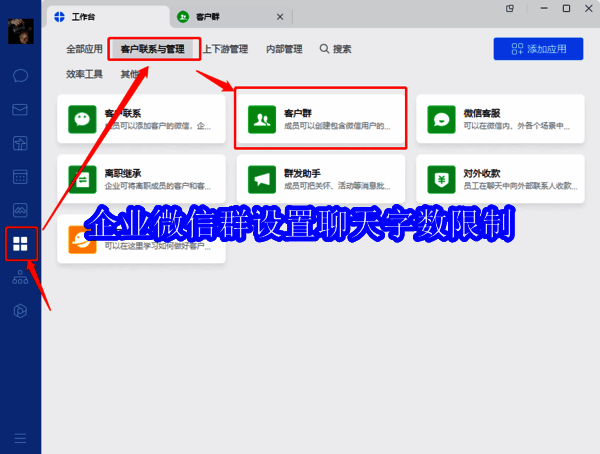Minimize the window

[x=544, y=8]
